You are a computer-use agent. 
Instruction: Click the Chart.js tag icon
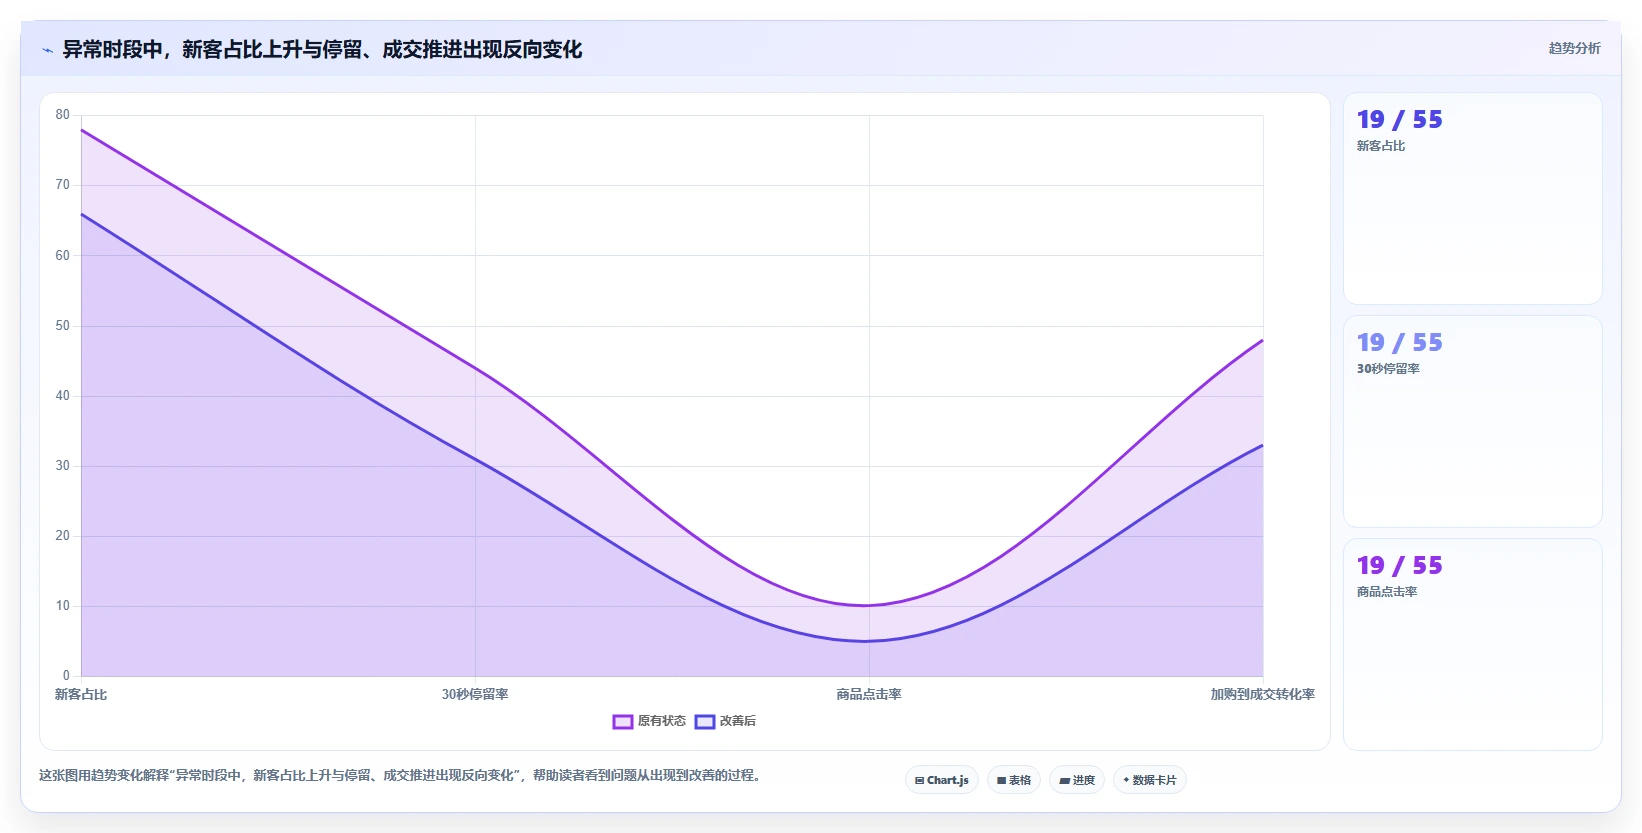(x=919, y=781)
